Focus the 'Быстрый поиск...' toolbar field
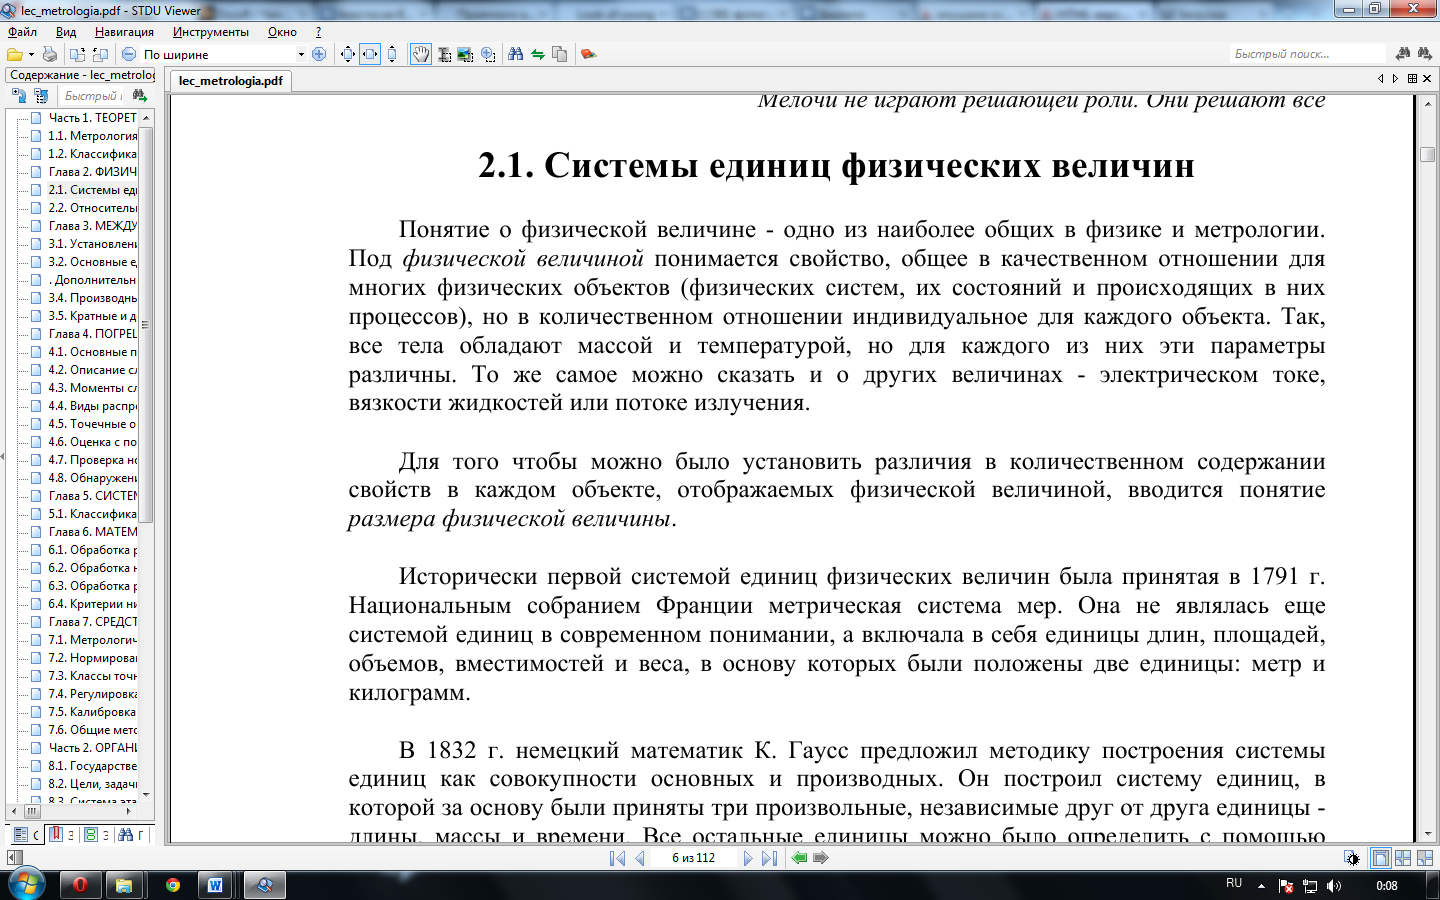This screenshot has height=900, width=1440. [1308, 54]
